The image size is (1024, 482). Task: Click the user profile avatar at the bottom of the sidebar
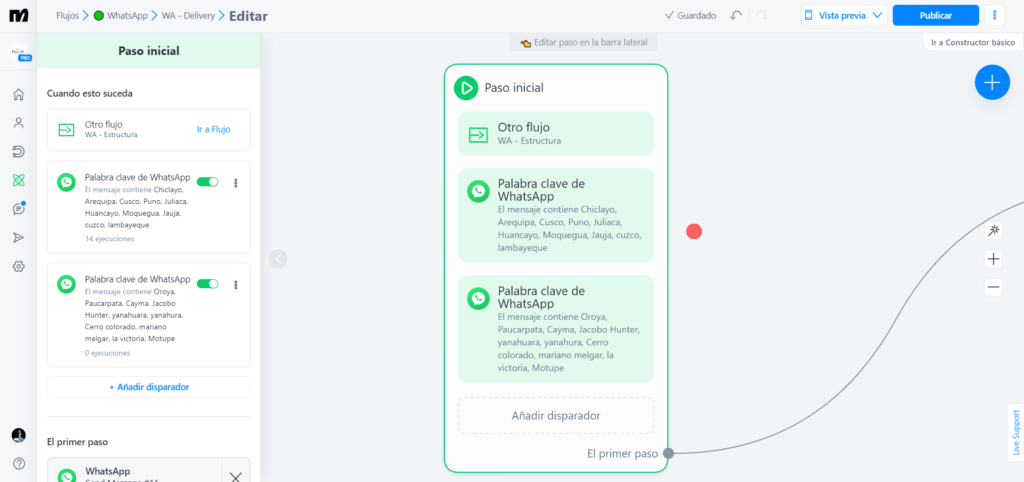(x=19, y=435)
